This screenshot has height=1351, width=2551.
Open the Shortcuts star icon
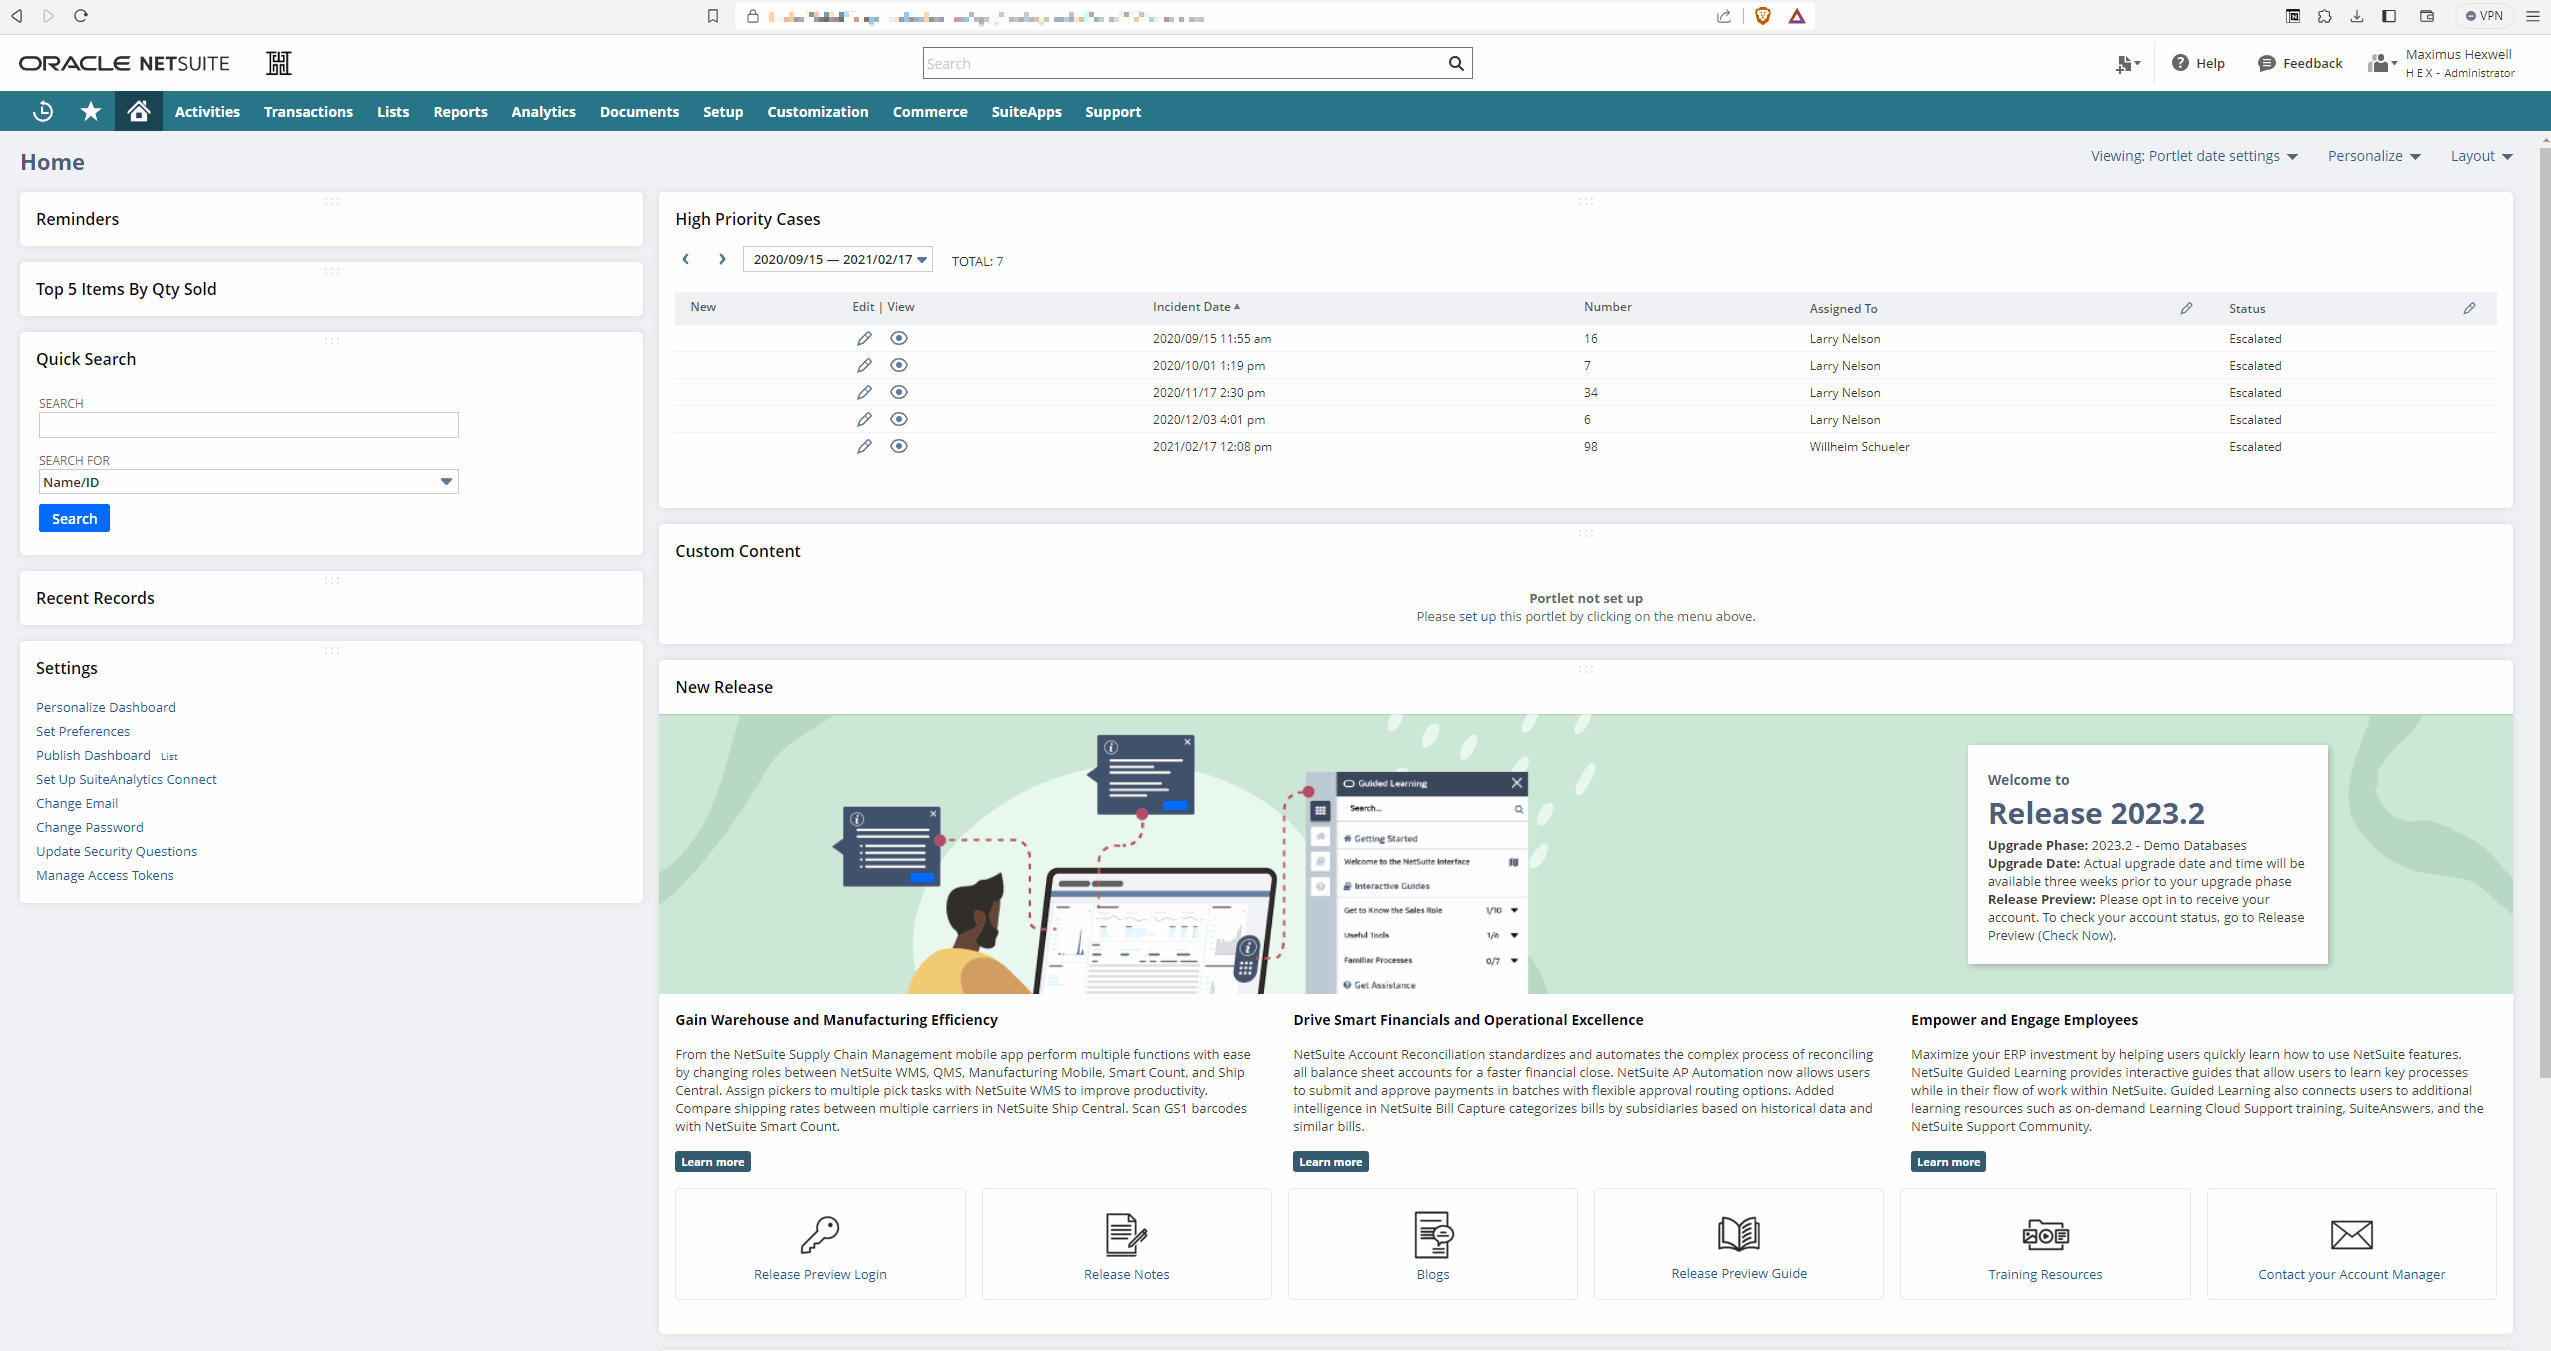[91, 111]
